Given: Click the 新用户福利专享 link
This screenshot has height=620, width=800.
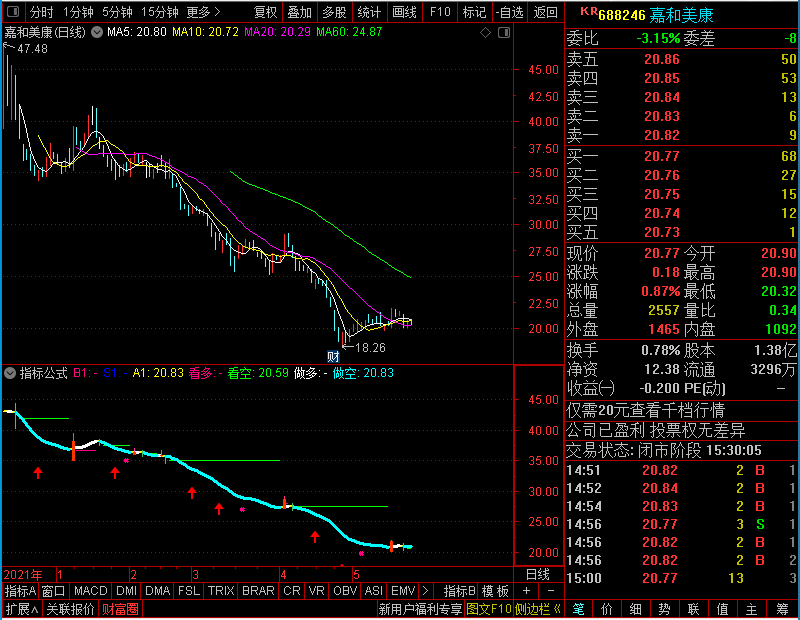Looking at the screenshot, I should (420, 609).
